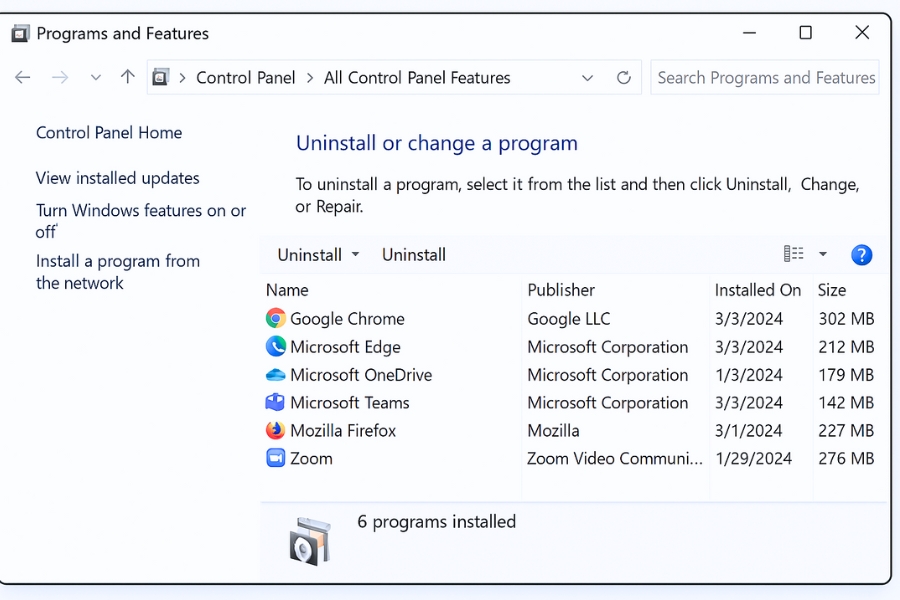
Task: Open the recent locations dropdown chevron
Action: pyautogui.click(x=95, y=78)
